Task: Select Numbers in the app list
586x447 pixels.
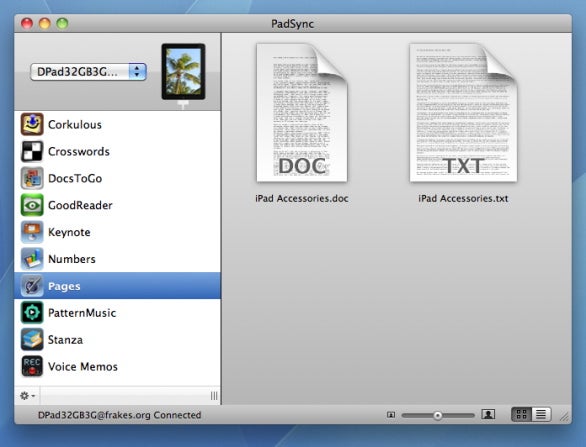Action: pos(117,259)
